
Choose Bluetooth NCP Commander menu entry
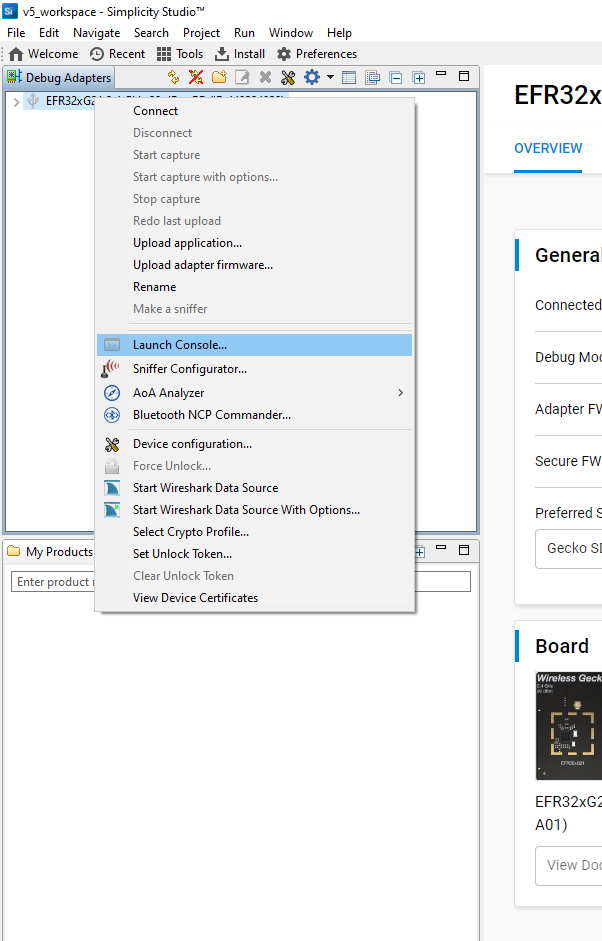tap(211, 415)
